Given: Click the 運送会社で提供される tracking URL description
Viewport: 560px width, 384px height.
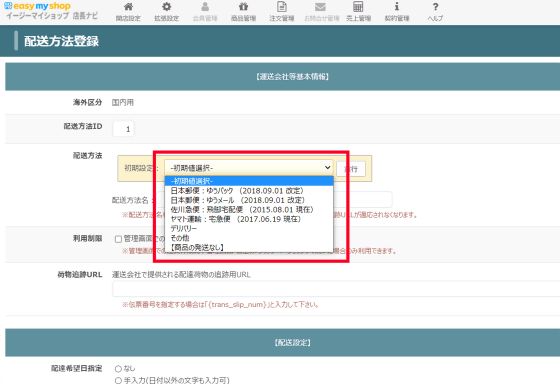Looking at the screenshot, I should [x=181, y=275].
